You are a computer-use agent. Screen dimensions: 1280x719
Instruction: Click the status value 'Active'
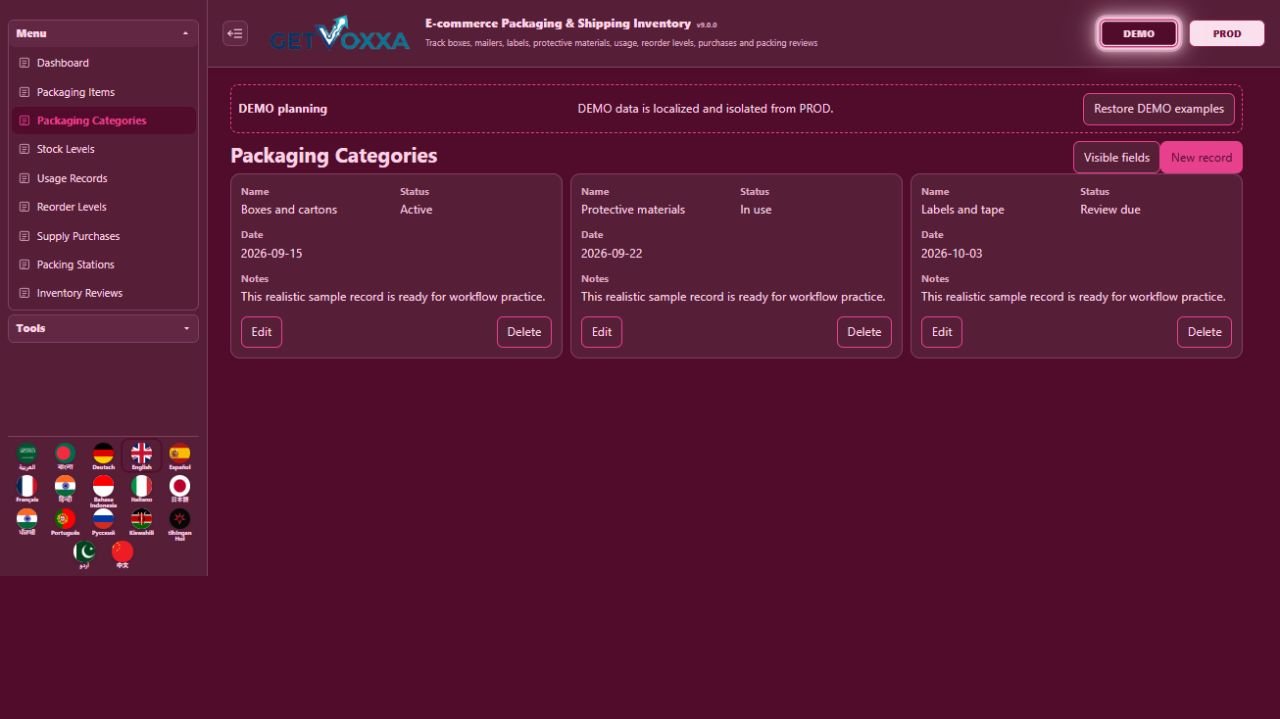(416, 210)
